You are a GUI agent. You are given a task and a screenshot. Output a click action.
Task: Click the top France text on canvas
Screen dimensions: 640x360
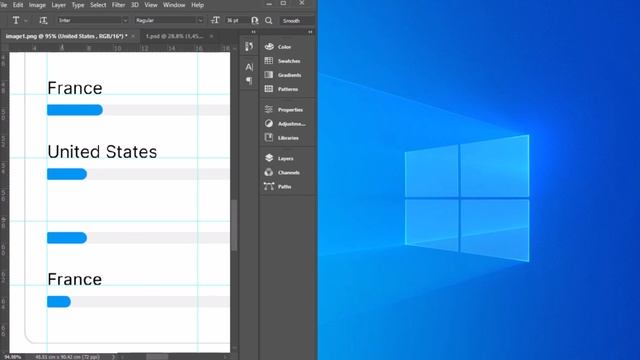click(x=75, y=88)
